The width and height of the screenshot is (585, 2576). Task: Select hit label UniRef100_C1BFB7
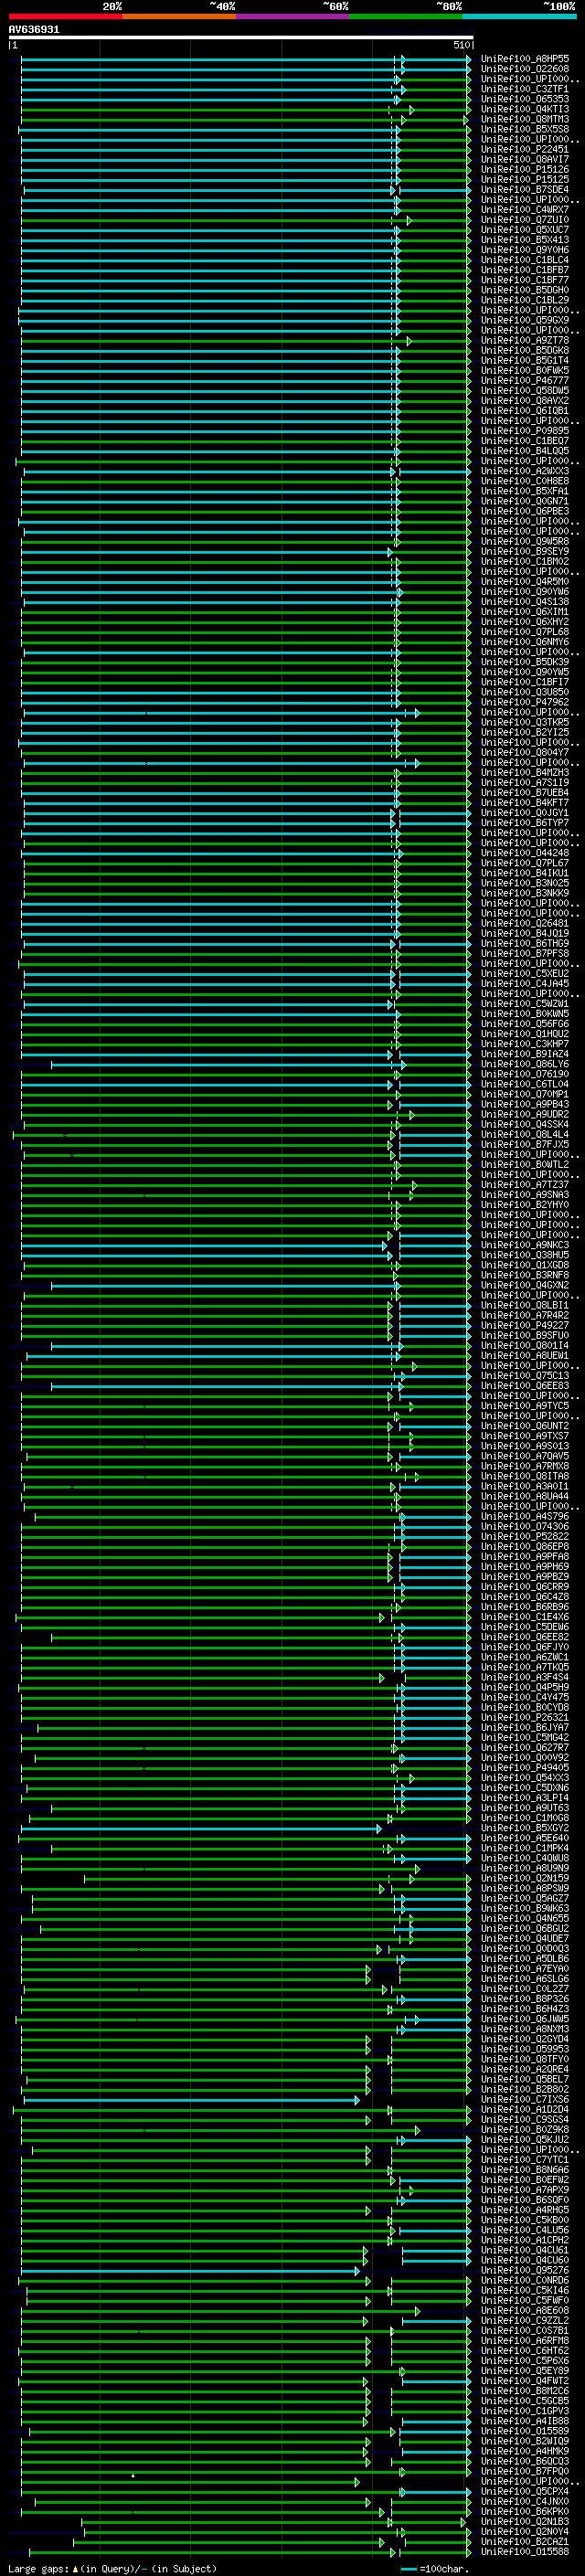coord(525,270)
